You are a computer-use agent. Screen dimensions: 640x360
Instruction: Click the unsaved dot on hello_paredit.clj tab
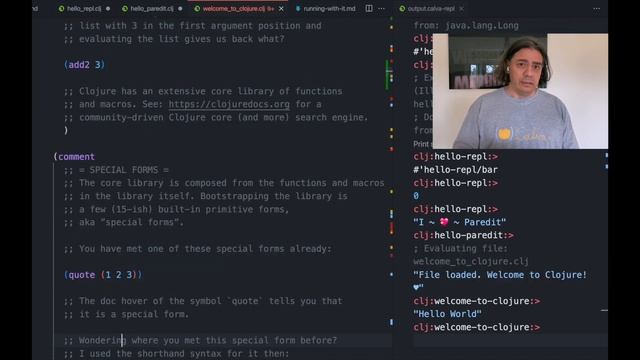[x=180, y=9]
